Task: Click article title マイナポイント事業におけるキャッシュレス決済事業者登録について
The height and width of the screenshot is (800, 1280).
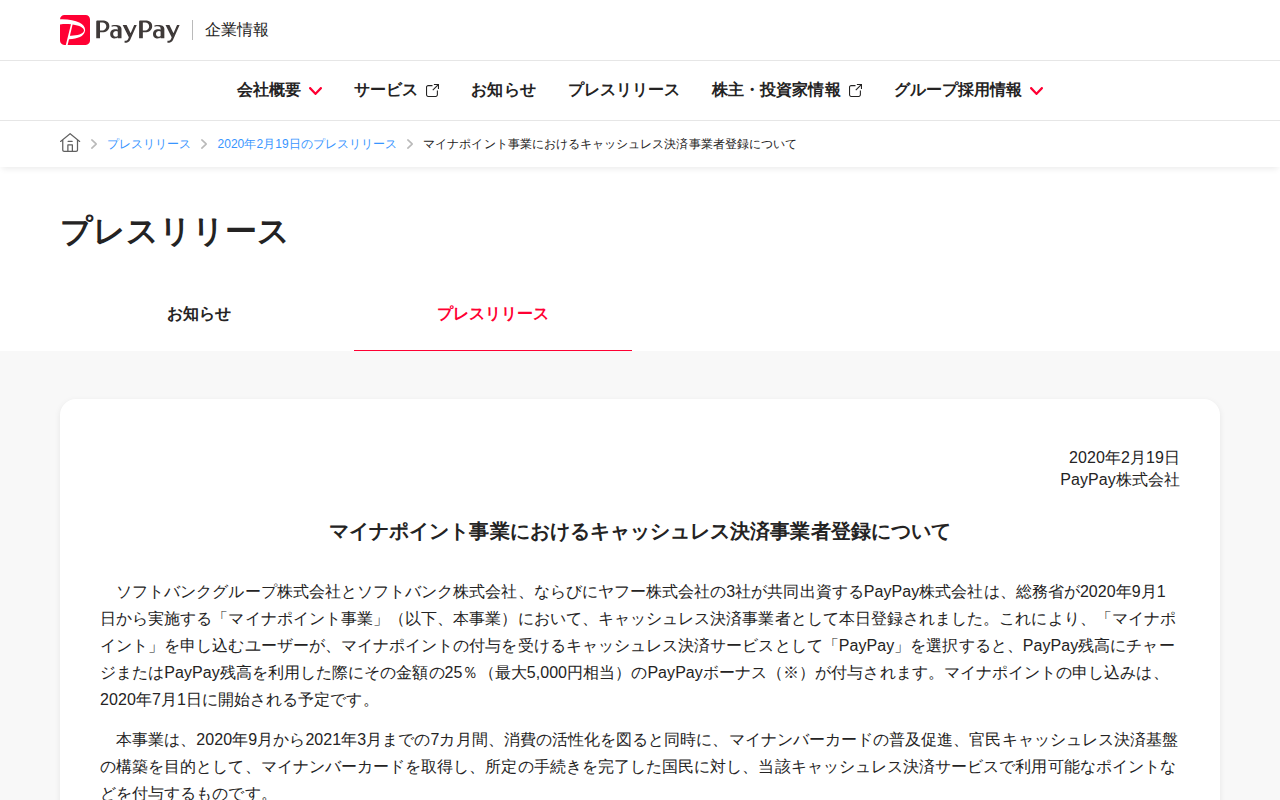Action: pos(640,531)
